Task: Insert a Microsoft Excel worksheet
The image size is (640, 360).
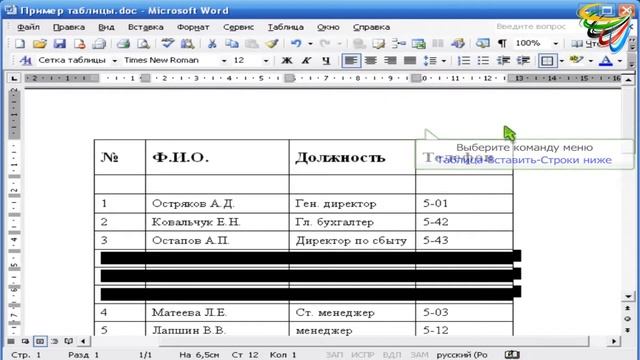Action: 418,43
